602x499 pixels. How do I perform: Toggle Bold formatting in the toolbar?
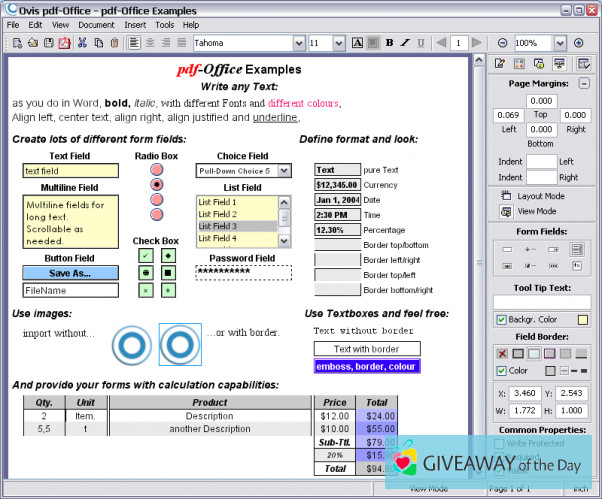point(390,43)
